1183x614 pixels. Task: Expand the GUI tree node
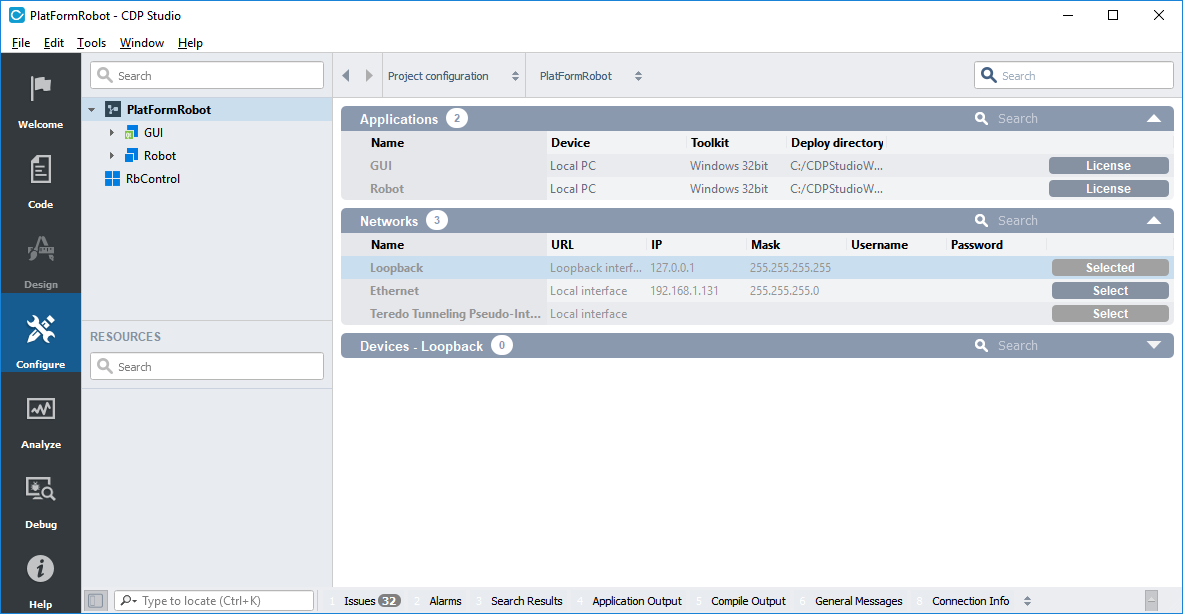[112, 133]
